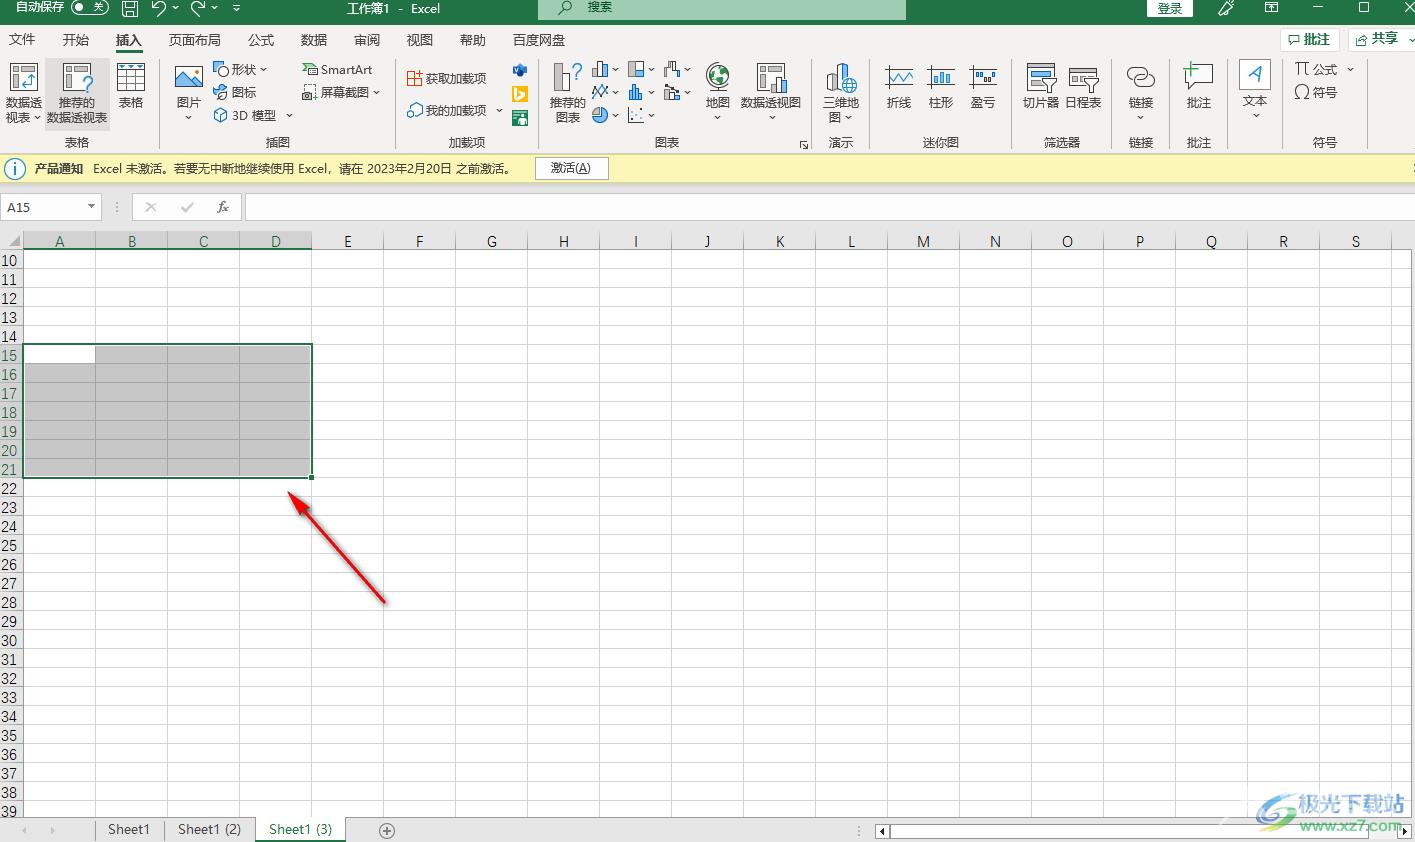The image size is (1415, 842).
Task: Click the formula bar input area
Action: point(828,207)
